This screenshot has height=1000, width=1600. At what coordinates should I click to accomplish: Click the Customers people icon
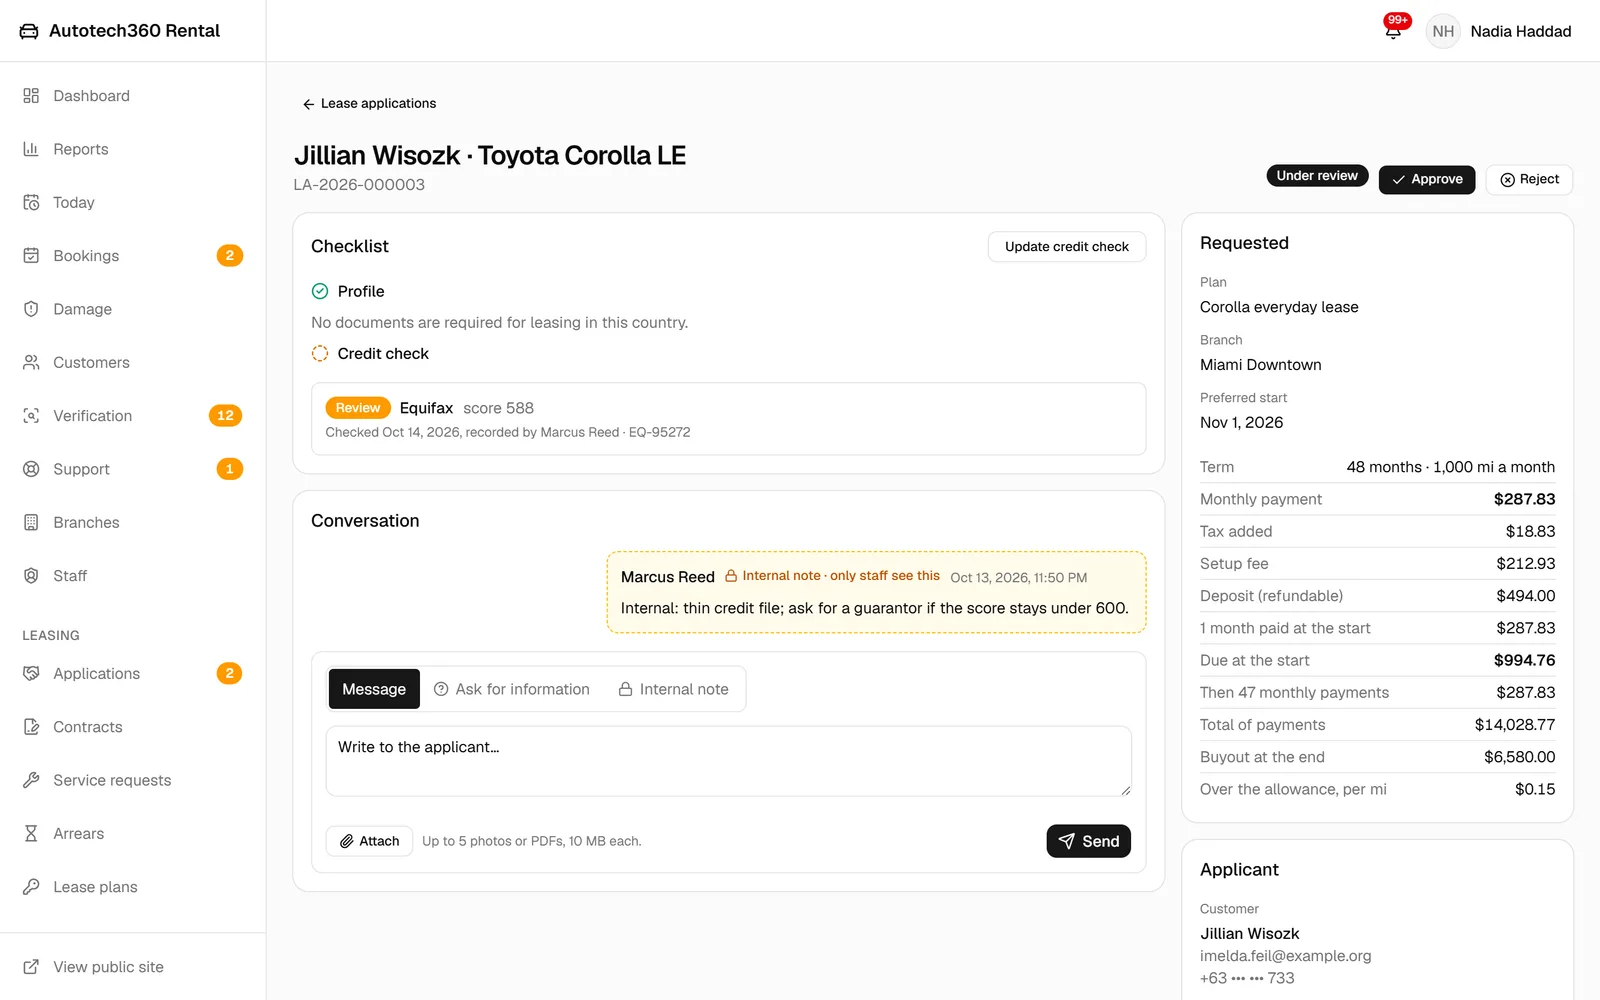pyautogui.click(x=31, y=362)
